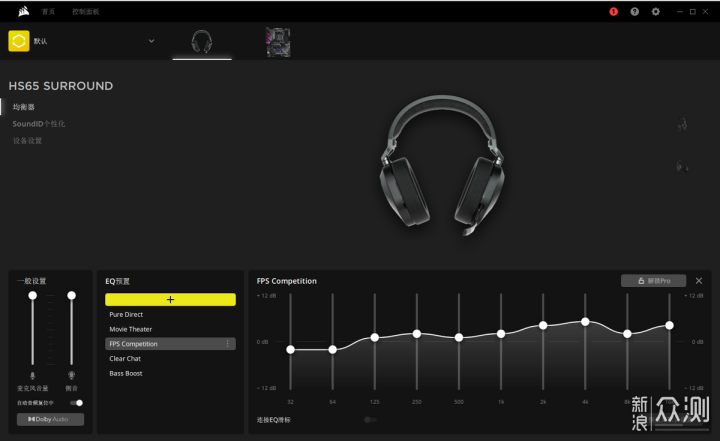Click the 8k EQ band handle
Screen dimensions: 720x441
[627, 334]
